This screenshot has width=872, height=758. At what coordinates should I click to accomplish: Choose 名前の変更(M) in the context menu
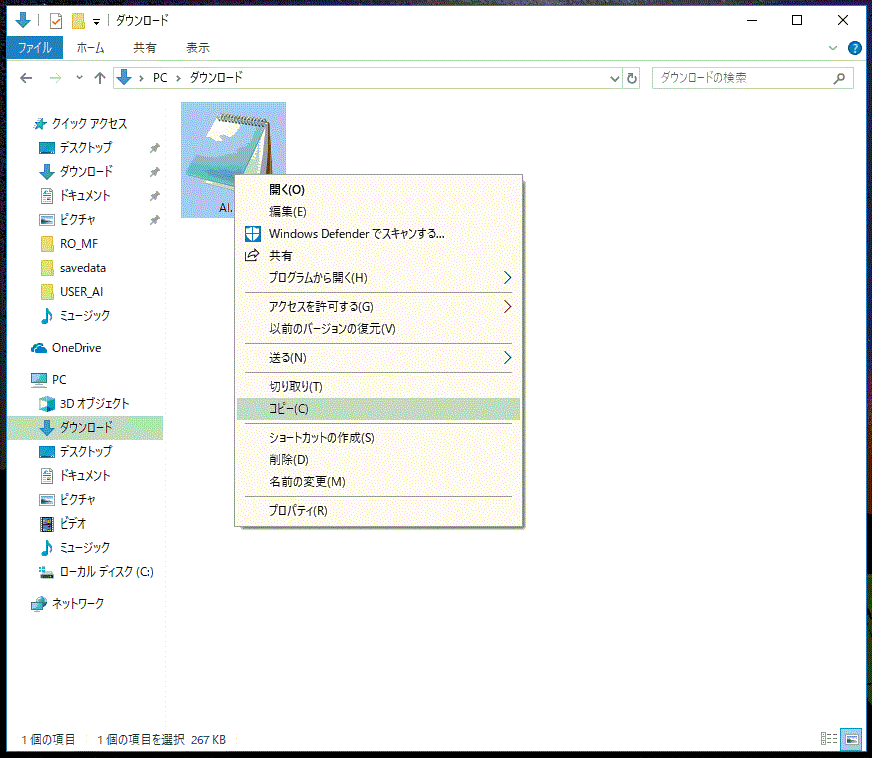point(378,482)
